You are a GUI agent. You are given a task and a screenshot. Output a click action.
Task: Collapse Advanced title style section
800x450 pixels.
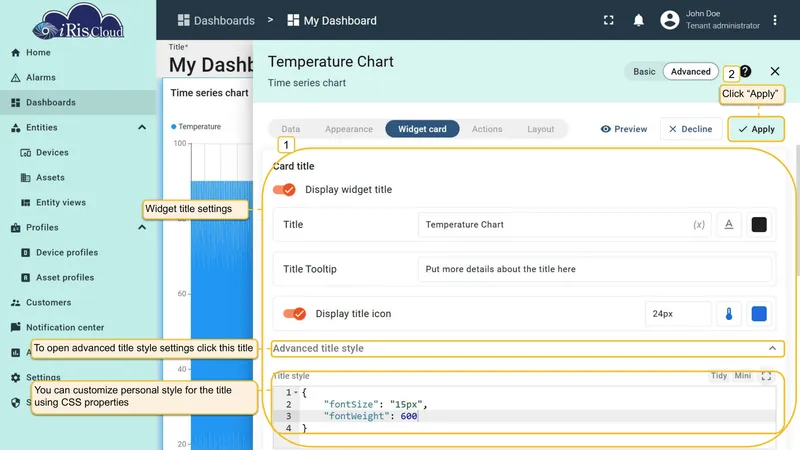(772, 348)
